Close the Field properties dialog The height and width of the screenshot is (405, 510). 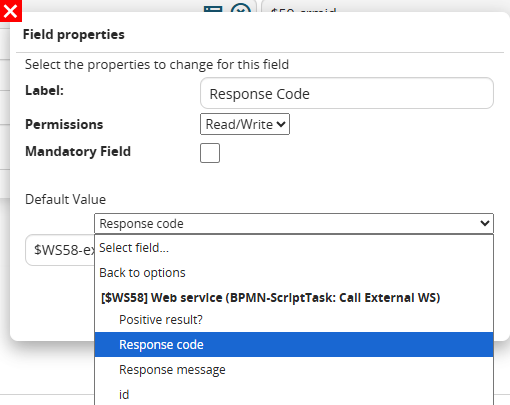coord(11,11)
